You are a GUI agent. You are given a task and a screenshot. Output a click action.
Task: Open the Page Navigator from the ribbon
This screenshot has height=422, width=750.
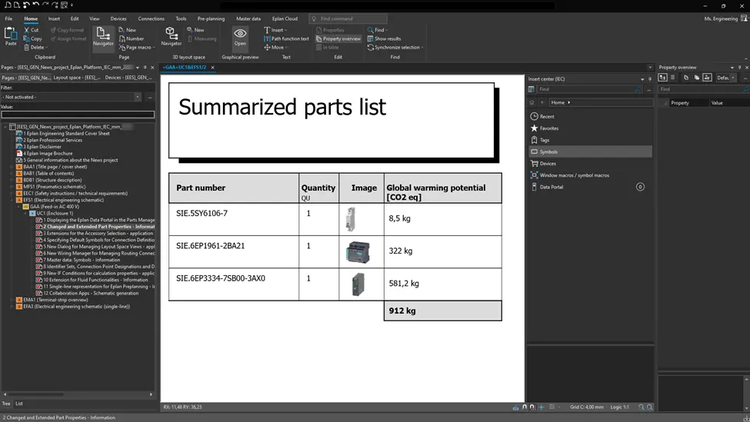(103, 38)
